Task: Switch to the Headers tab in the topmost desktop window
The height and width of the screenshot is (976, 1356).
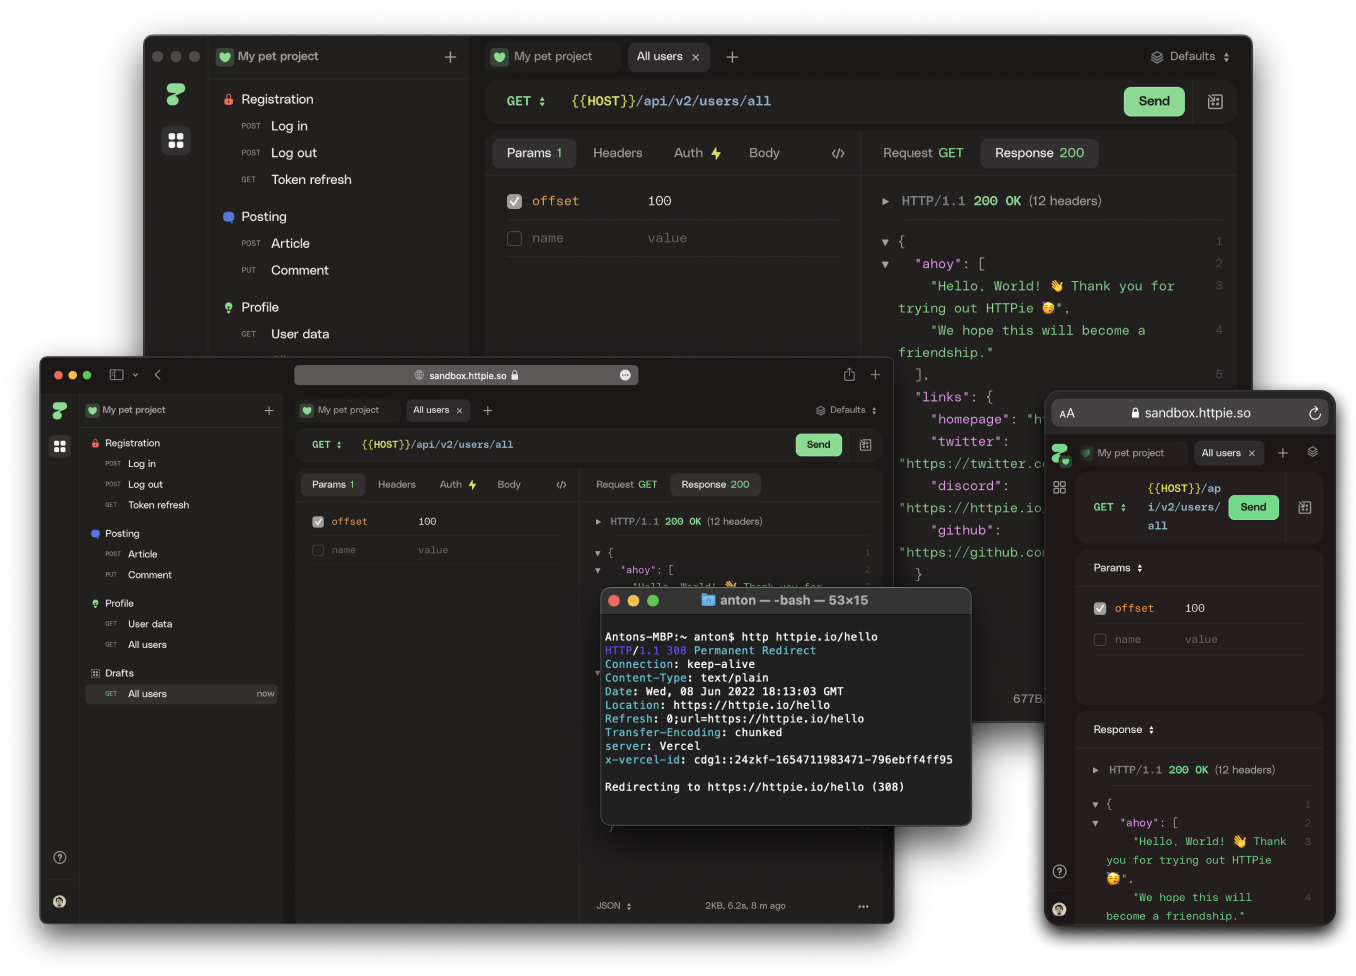Action: [617, 153]
